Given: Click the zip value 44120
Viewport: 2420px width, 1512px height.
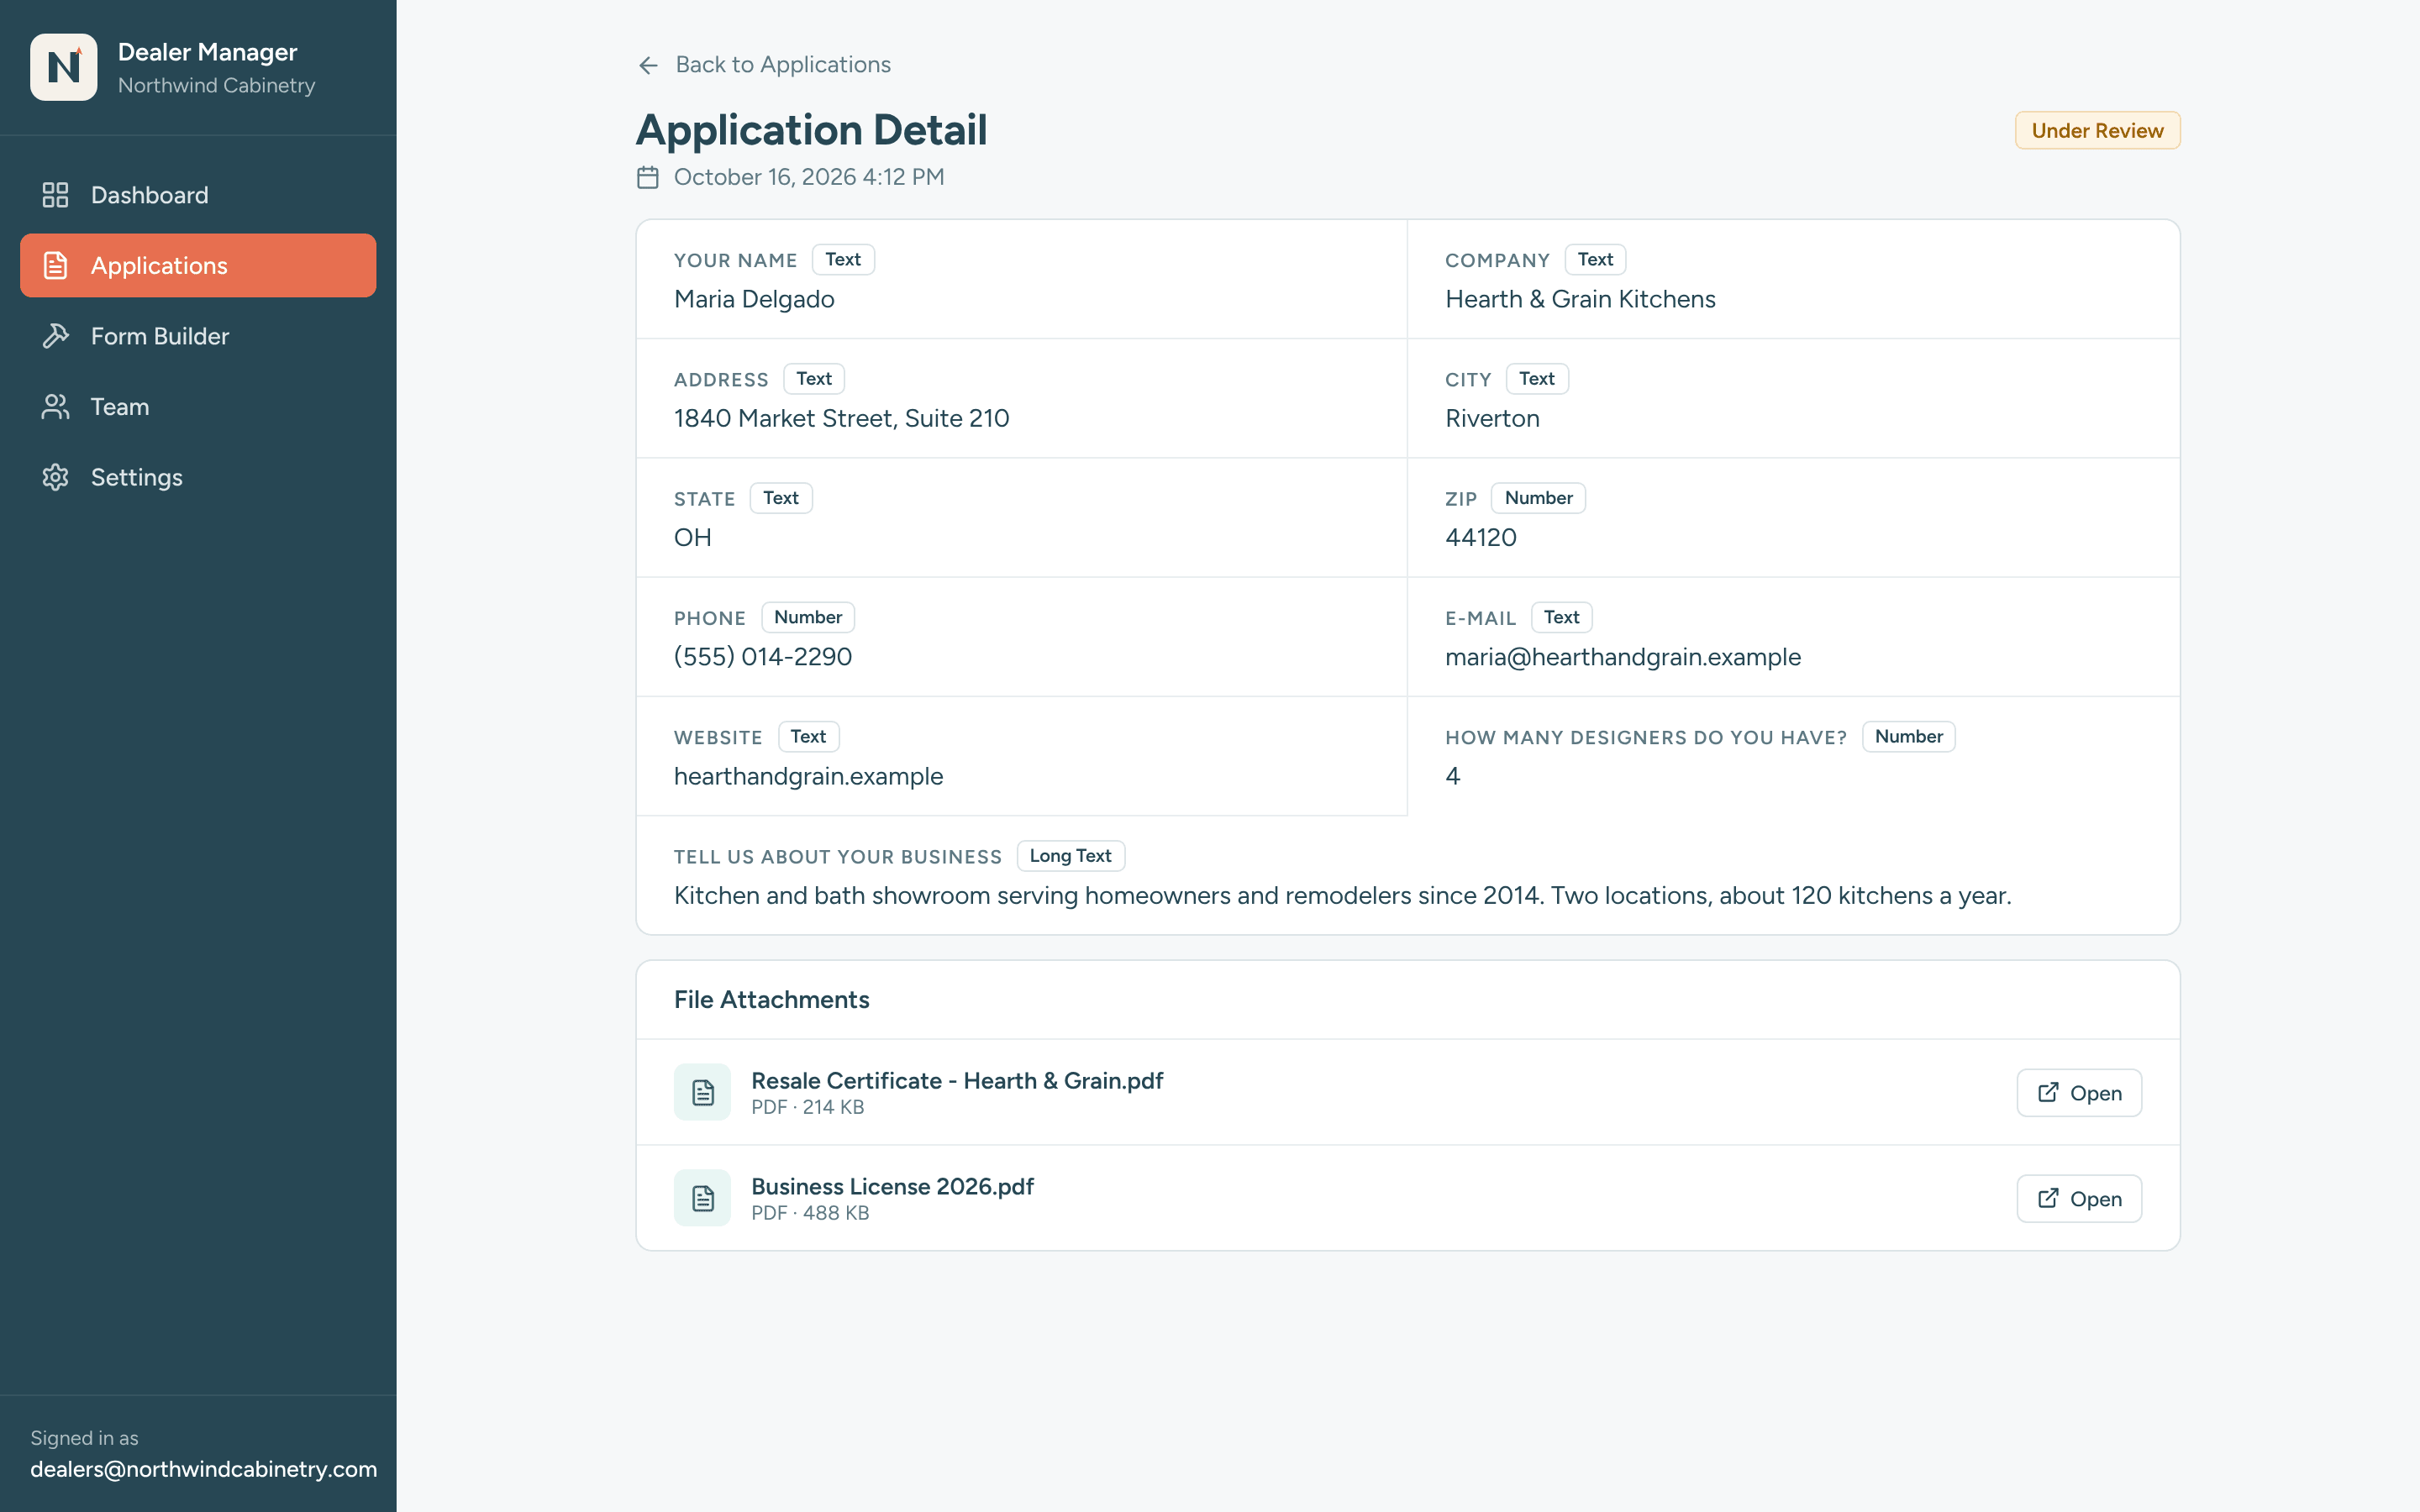Looking at the screenshot, I should click(1481, 538).
